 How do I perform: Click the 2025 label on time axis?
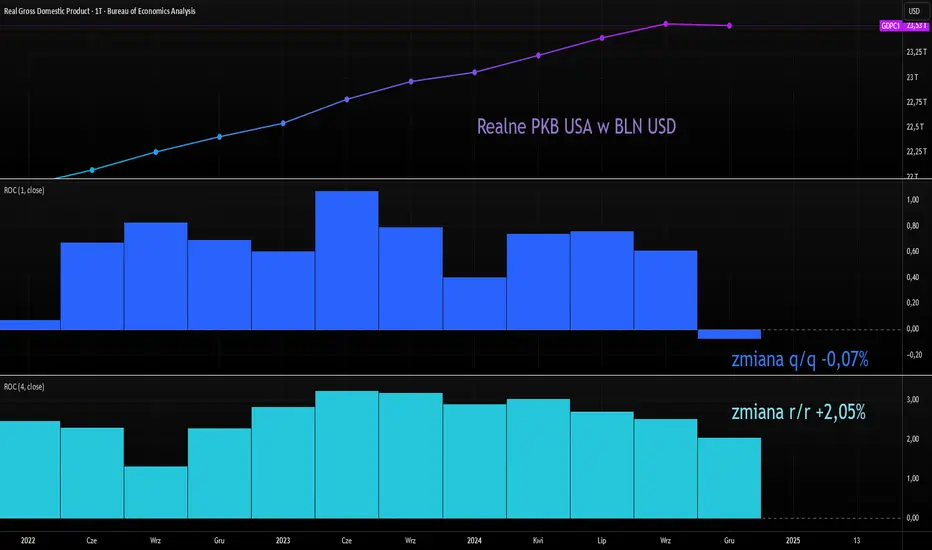(x=793, y=540)
